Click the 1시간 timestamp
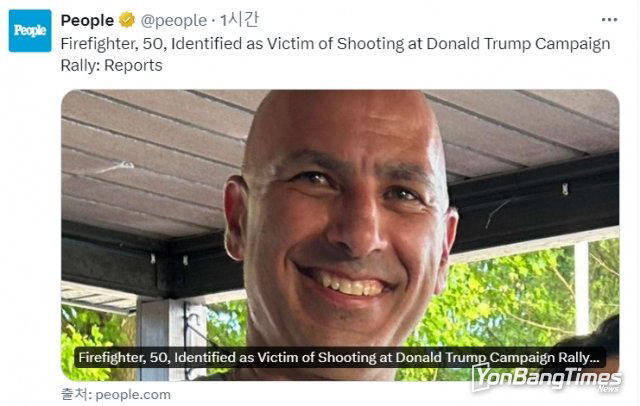Image resolution: width=640 pixels, height=406 pixels. (x=239, y=20)
